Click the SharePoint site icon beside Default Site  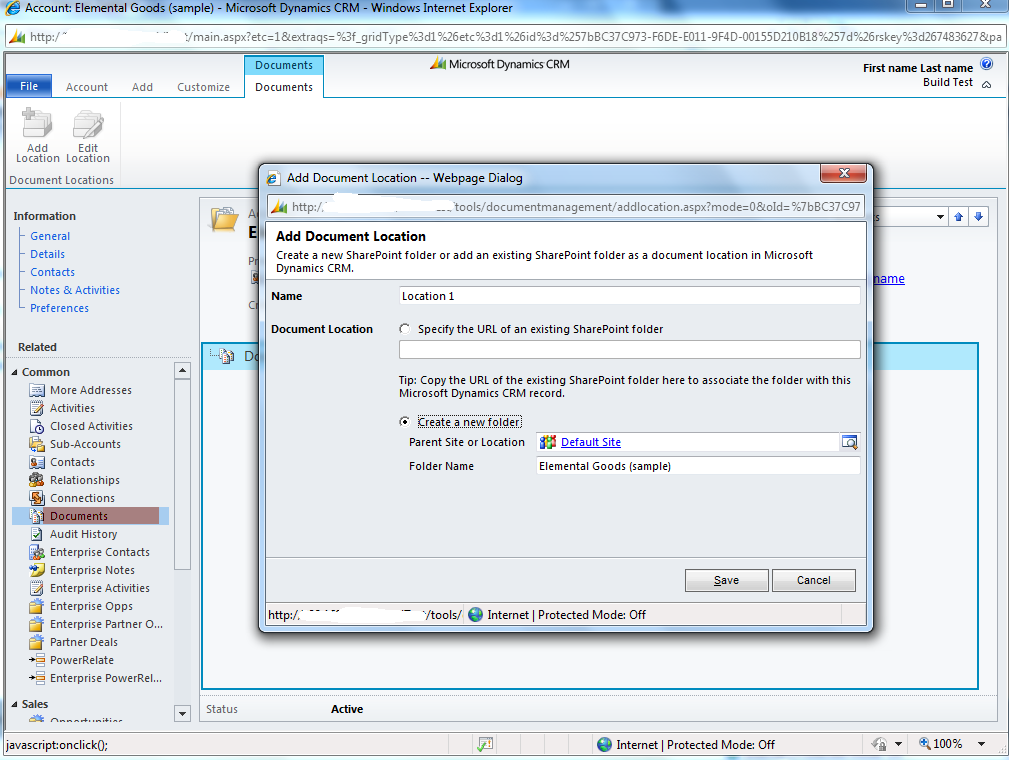pyautogui.click(x=545, y=442)
